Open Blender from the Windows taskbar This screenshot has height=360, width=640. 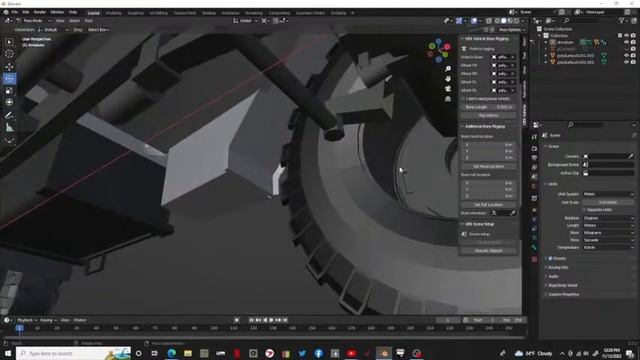384,353
